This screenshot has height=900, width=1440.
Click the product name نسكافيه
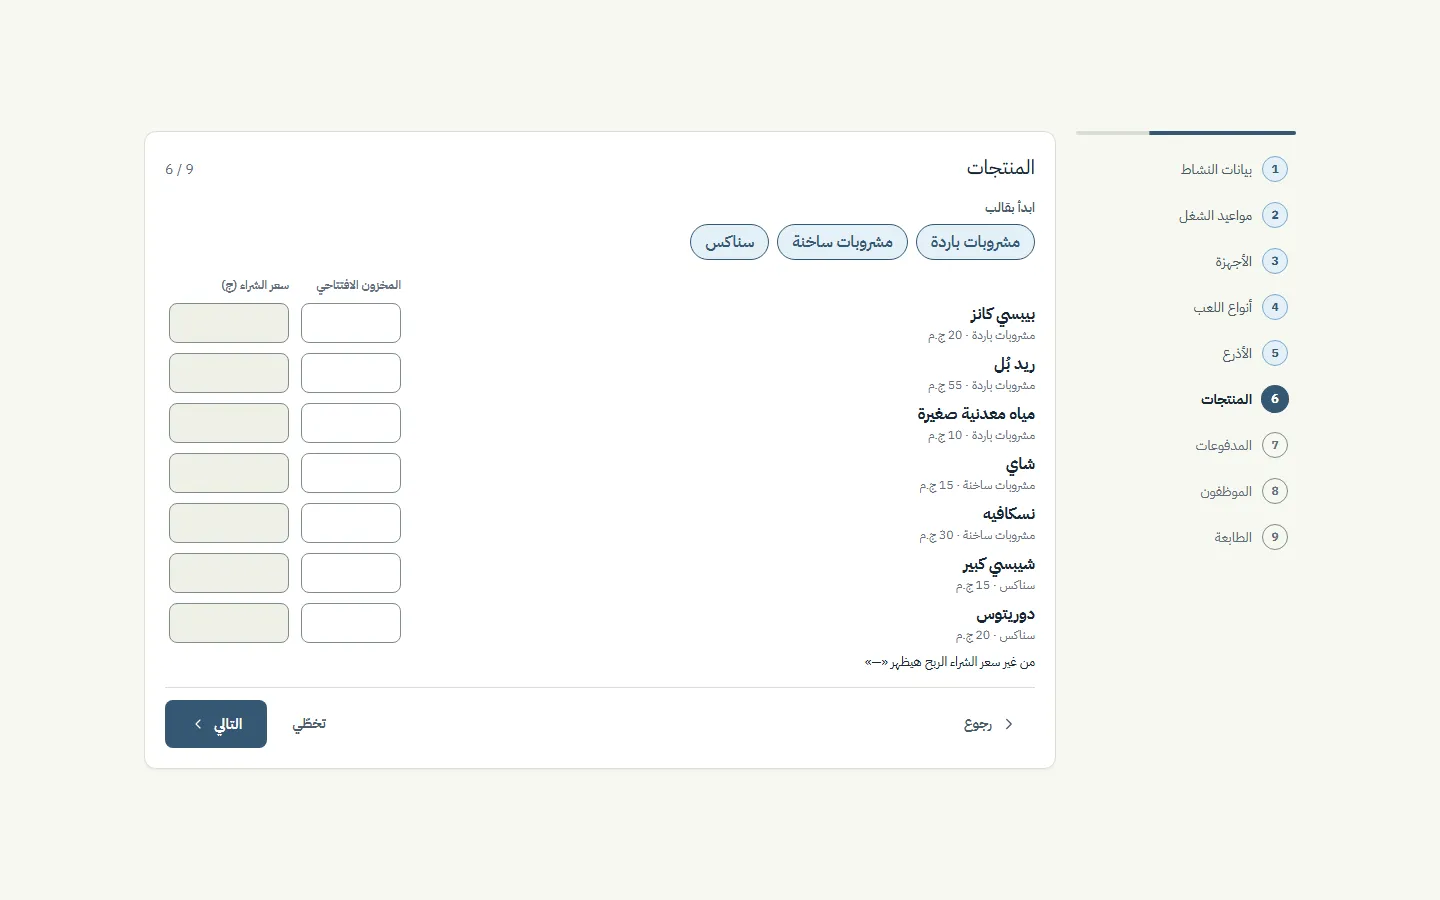(x=1009, y=514)
